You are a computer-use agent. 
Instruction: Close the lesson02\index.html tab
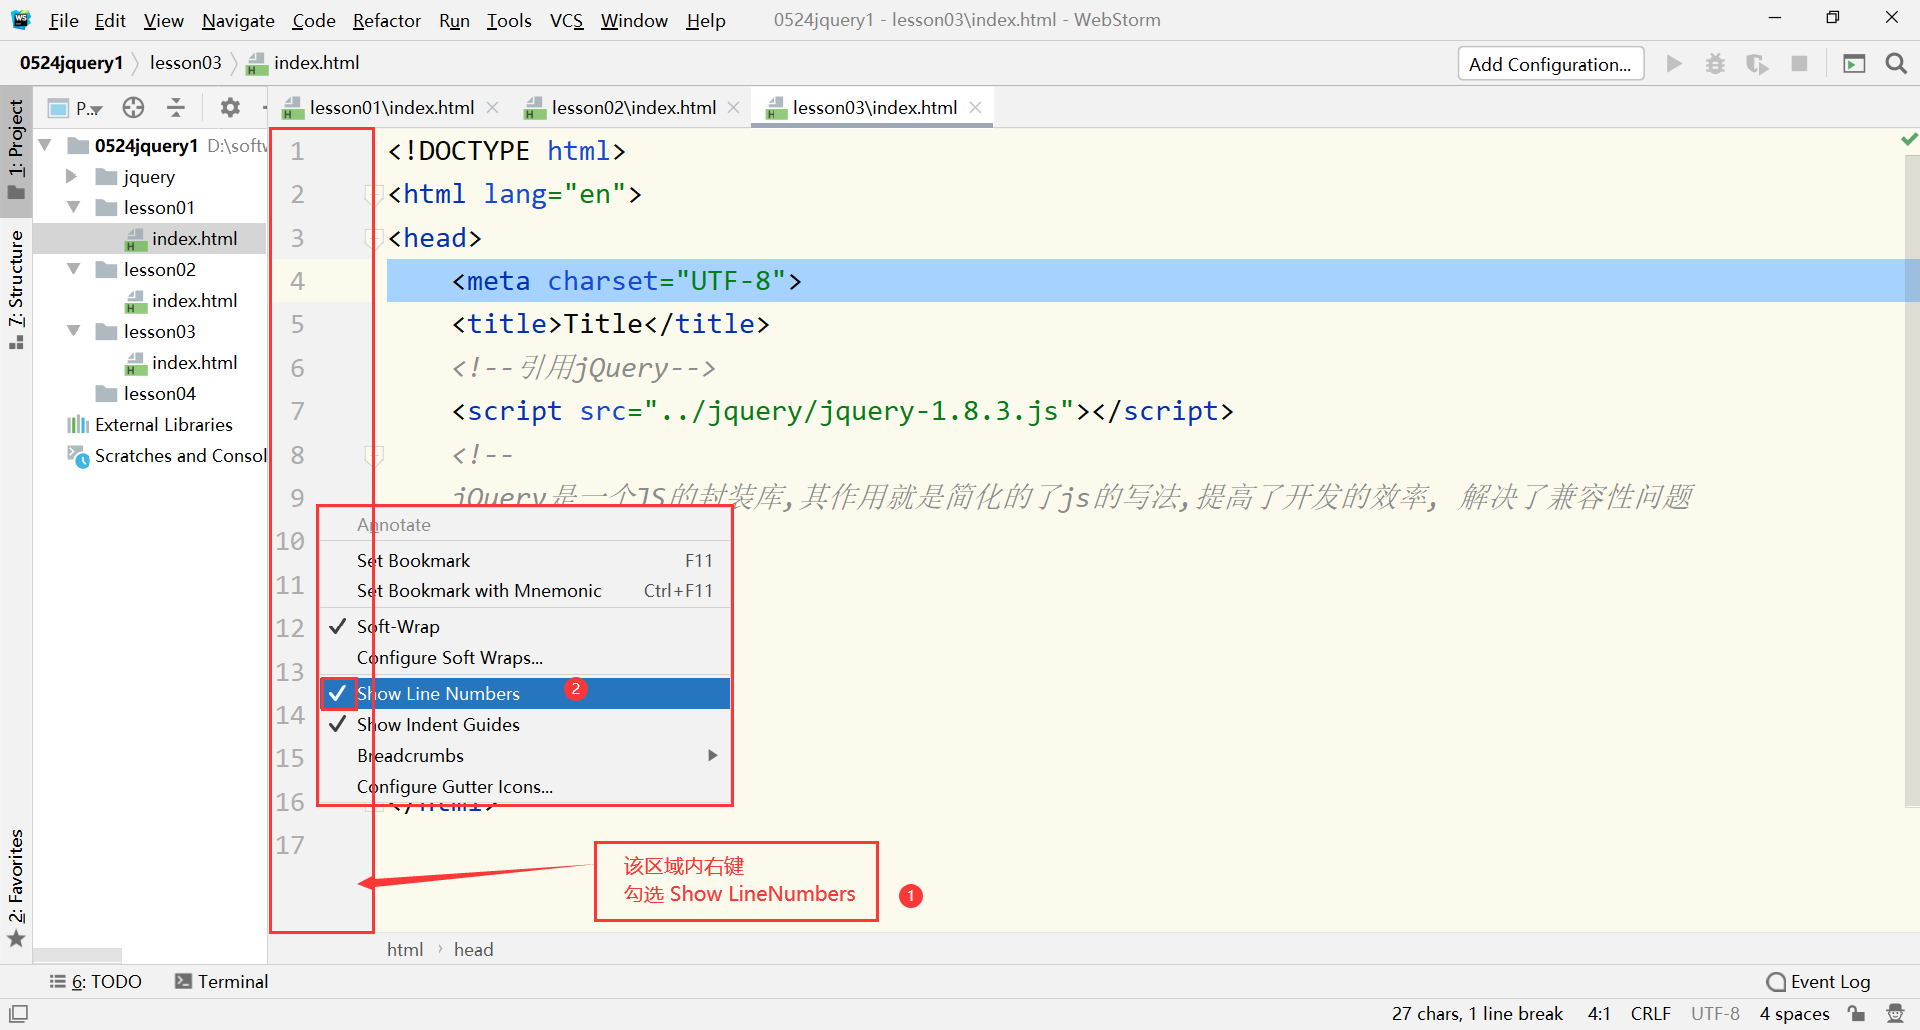point(733,107)
